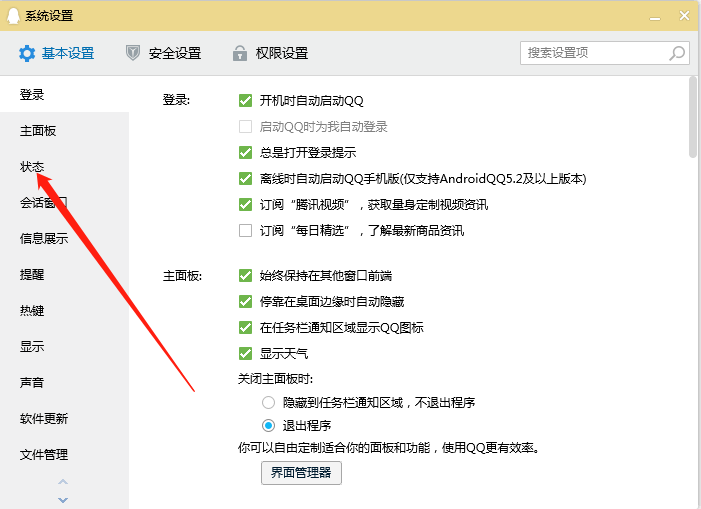Click the sidebar up chevron arrow
The image size is (701, 509).
pos(63,482)
